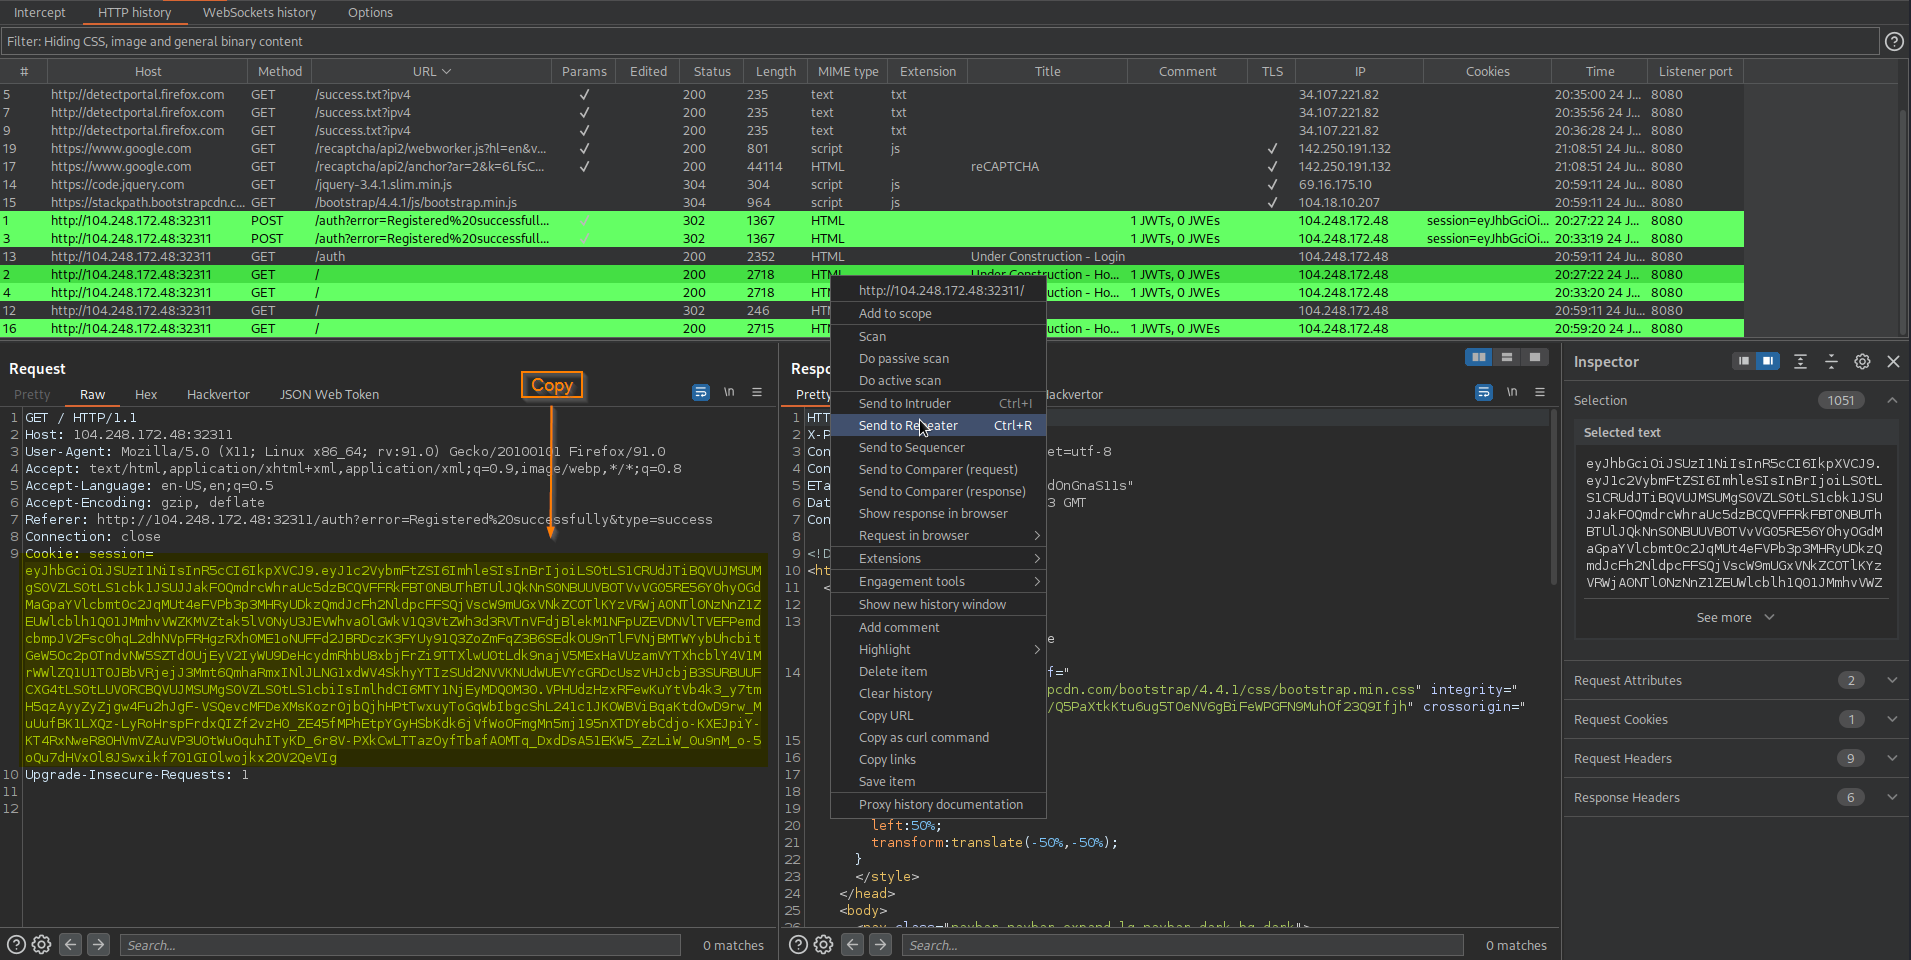
Task: Open proxy history help icon beside filter bar
Action: tap(1894, 41)
